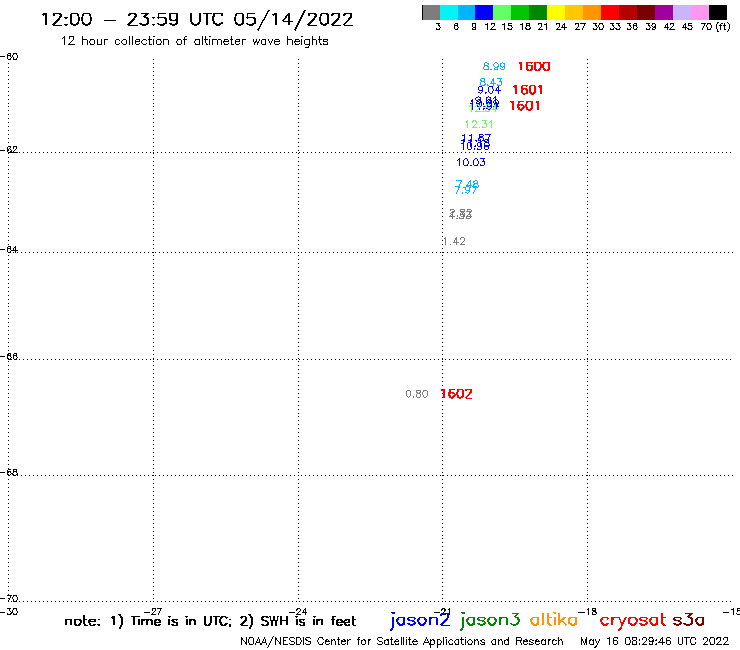This screenshot has width=740, height=650.
Task: Click the jason2 satellite label
Action: pos(420,620)
